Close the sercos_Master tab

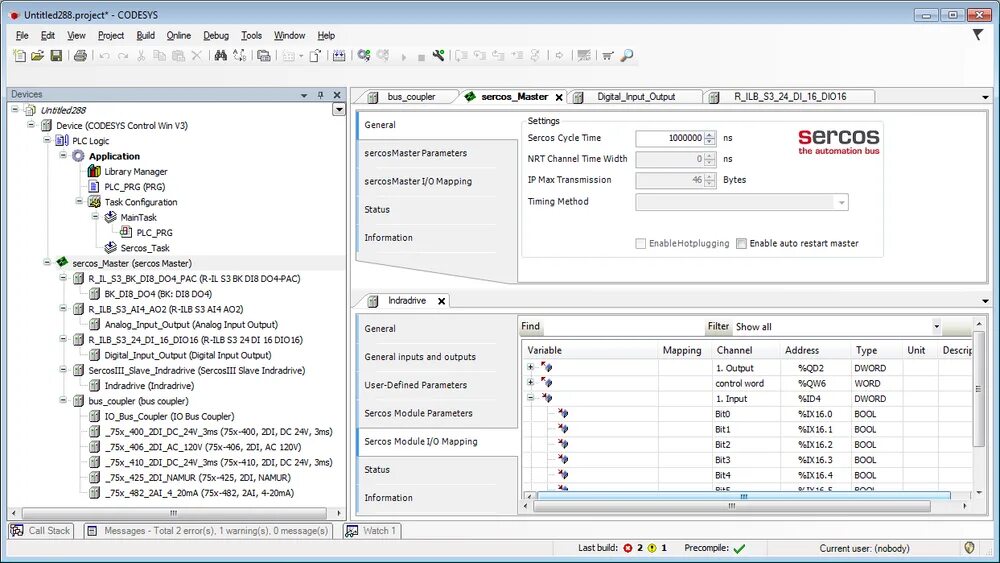(x=559, y=98)
